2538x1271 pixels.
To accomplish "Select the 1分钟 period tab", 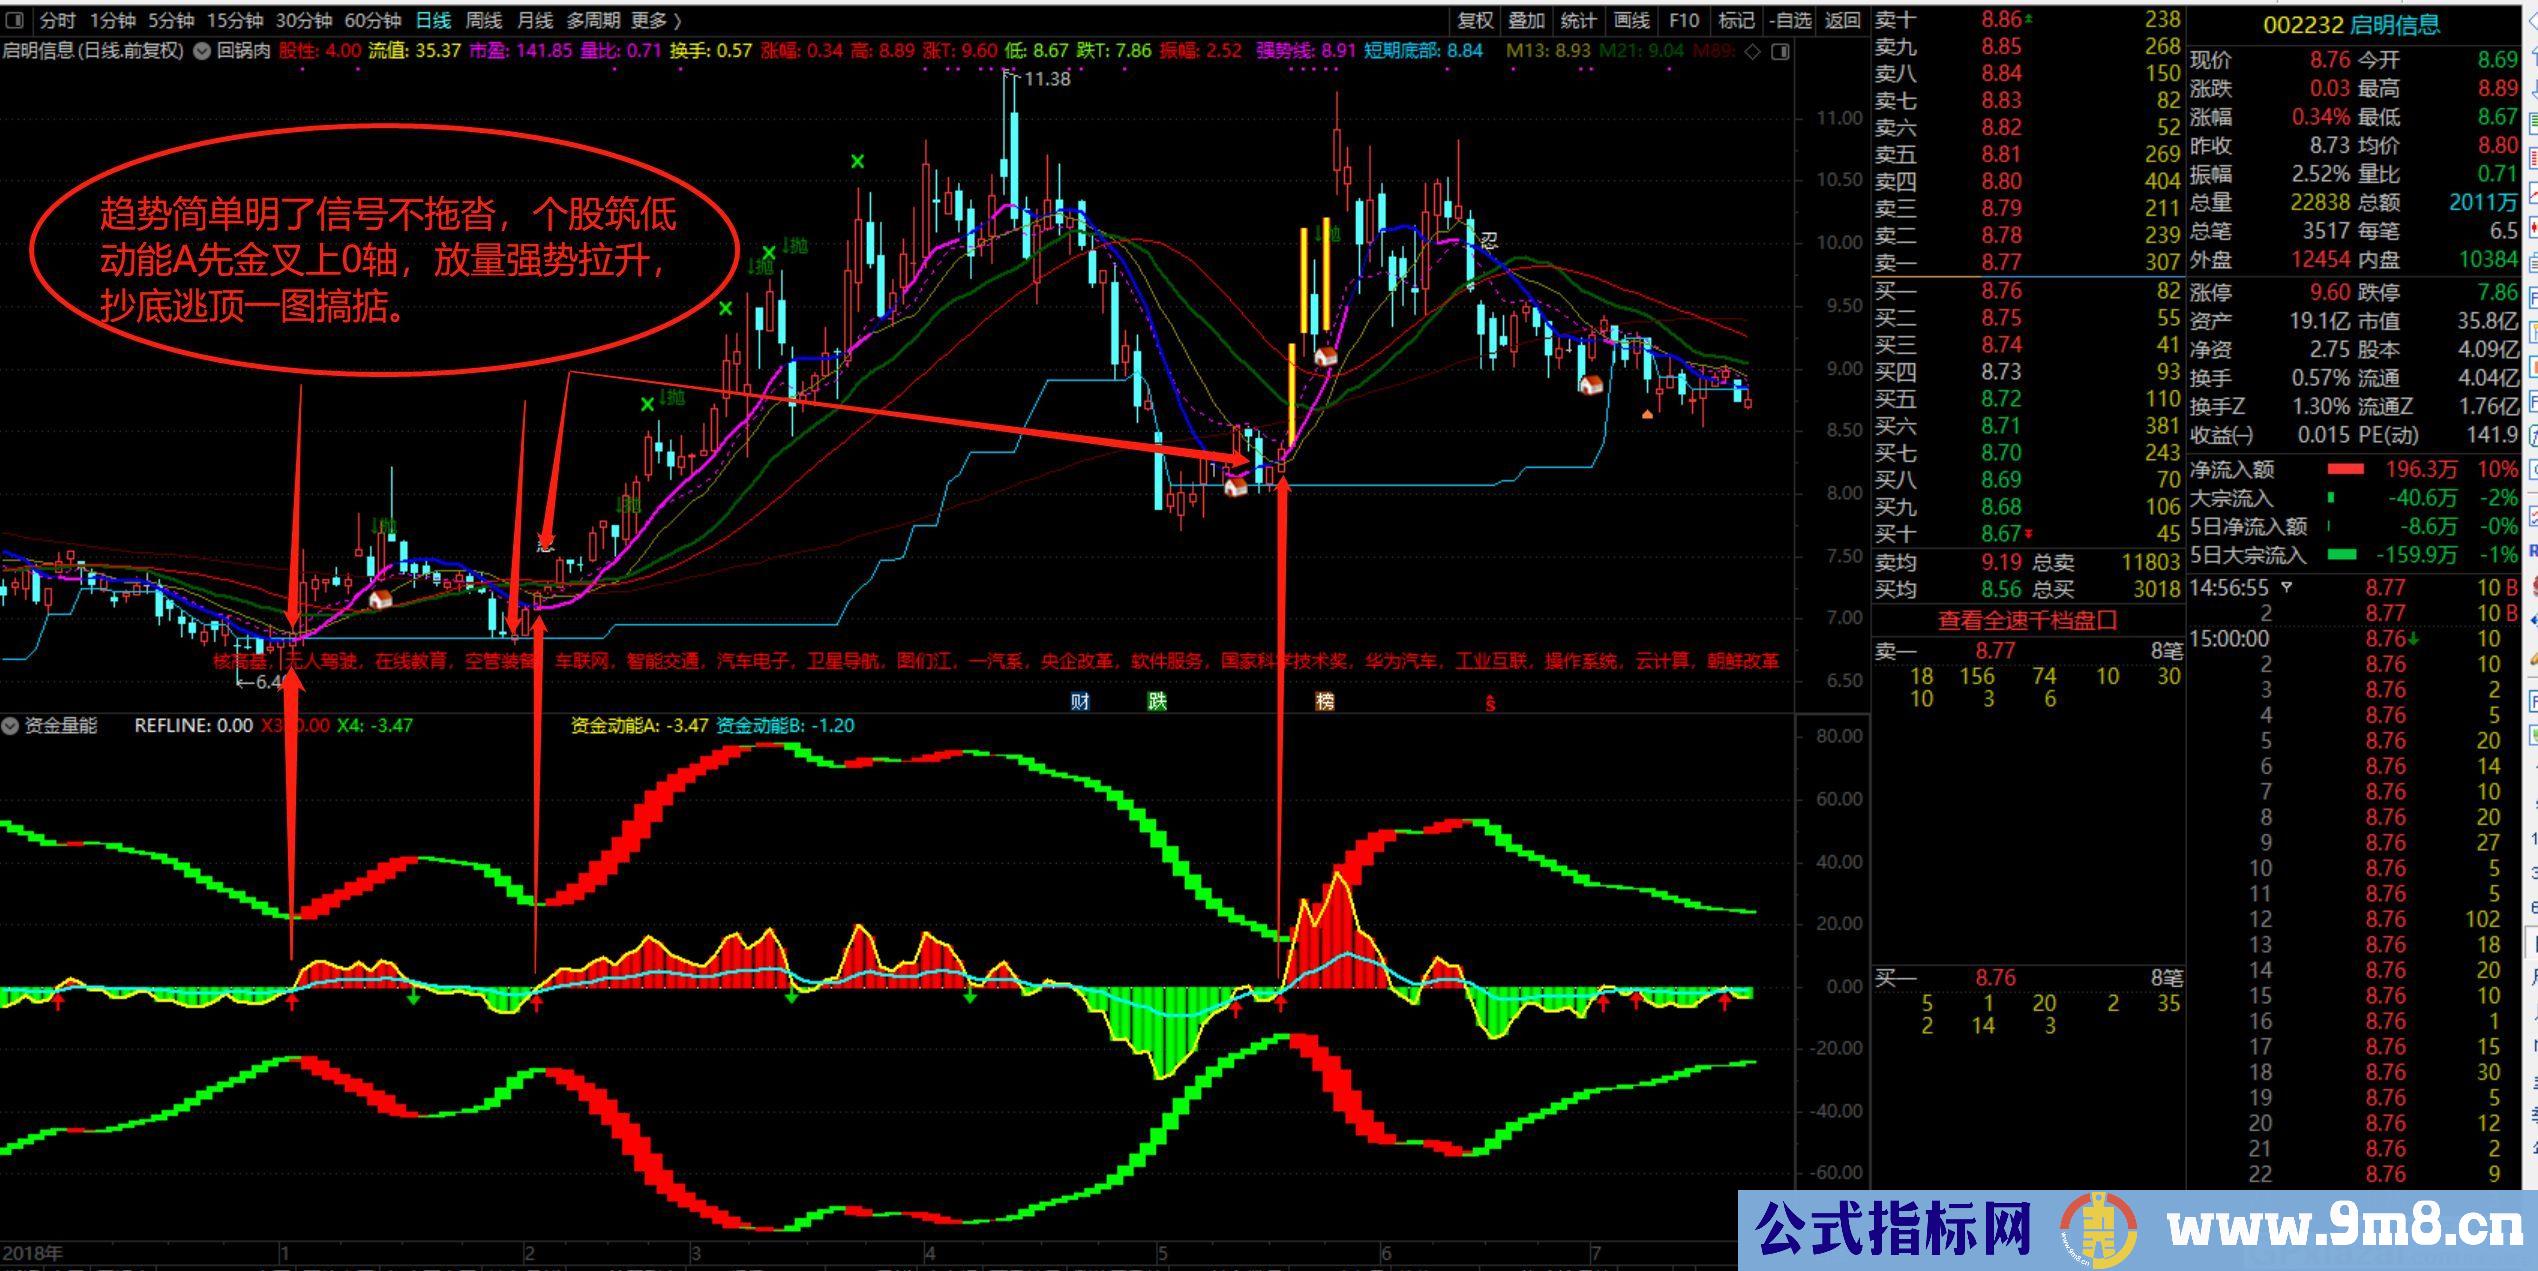I will pyautogui.click(x=112, y=20).
